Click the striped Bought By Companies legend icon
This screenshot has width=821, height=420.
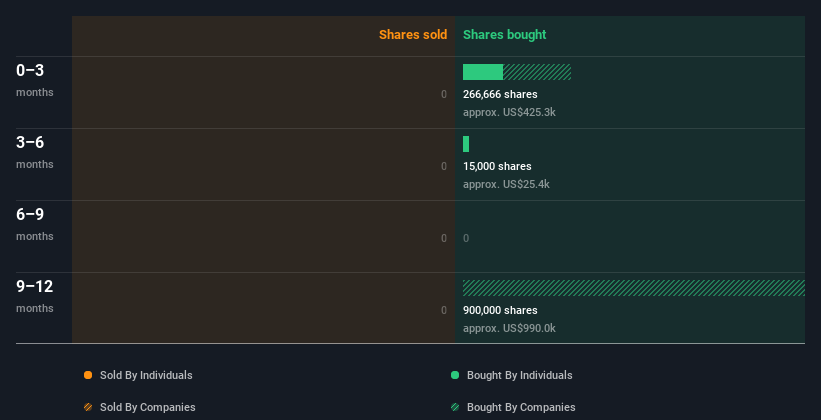click(455, 407)
